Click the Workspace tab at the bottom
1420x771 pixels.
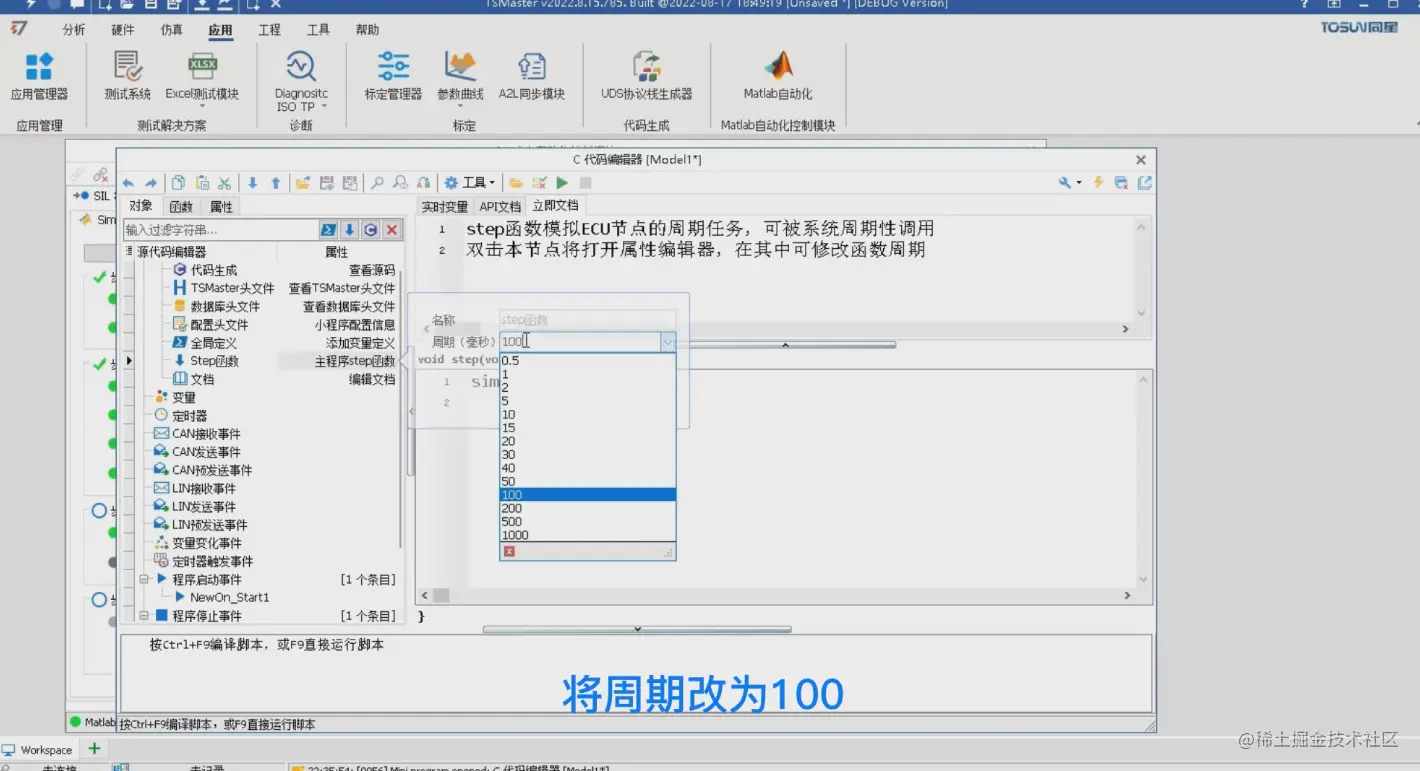click(38, 750)
